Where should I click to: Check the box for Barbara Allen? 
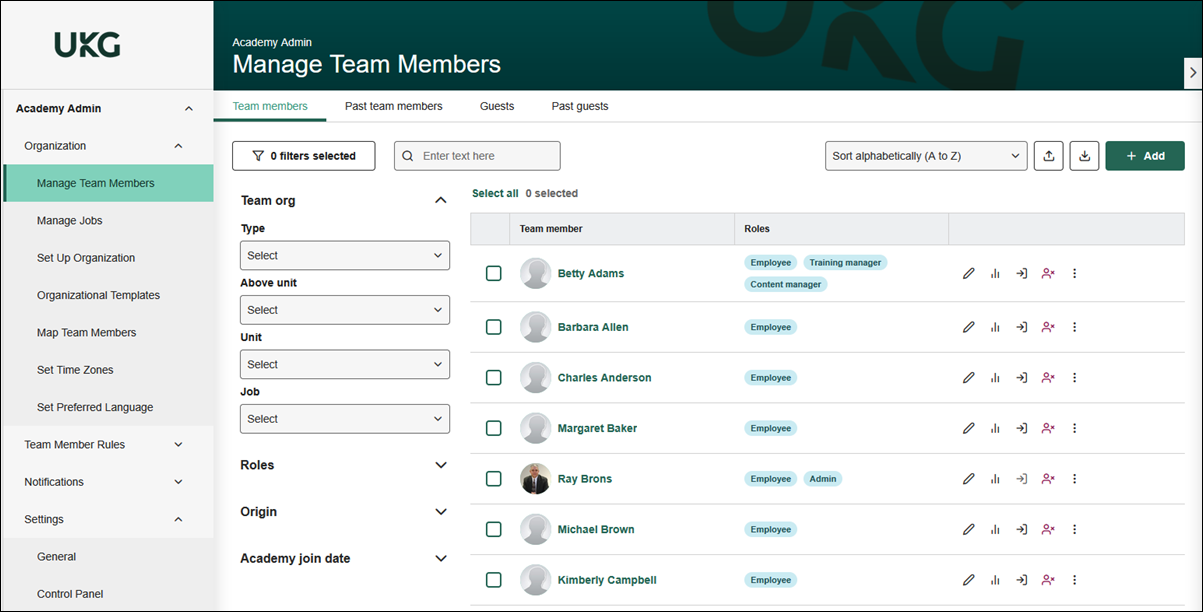493,327
